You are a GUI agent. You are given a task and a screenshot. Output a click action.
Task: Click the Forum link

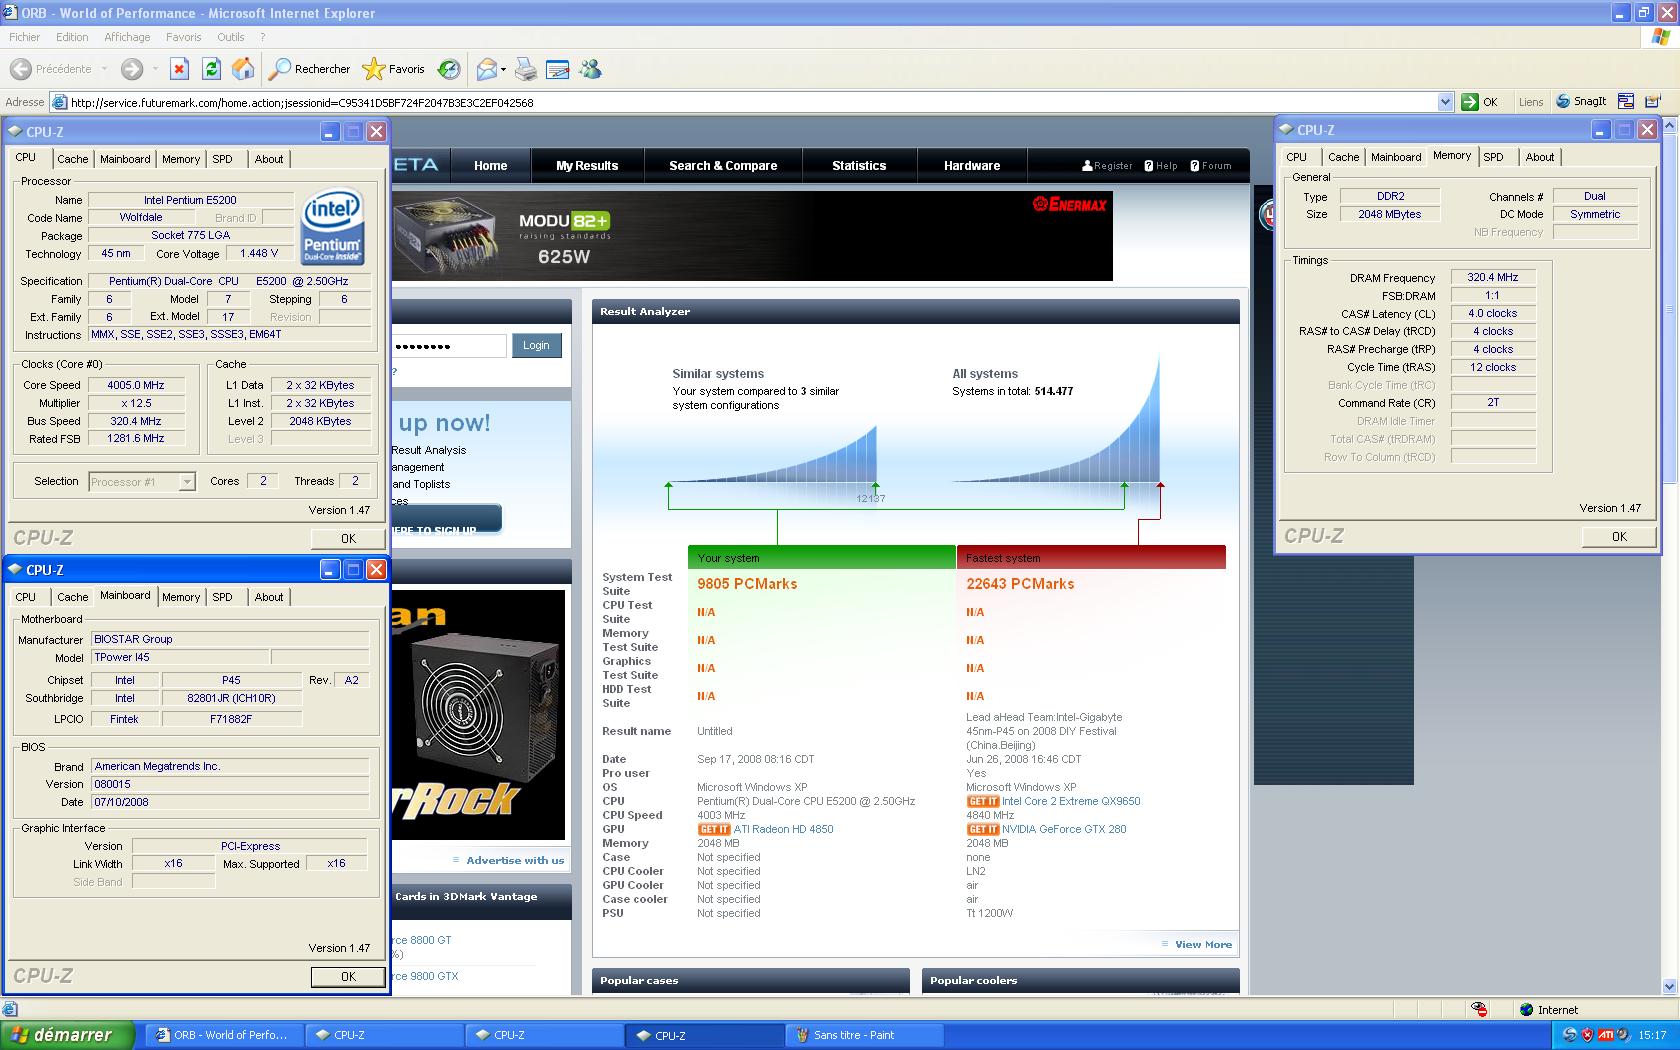click(x=1211, y=166)
